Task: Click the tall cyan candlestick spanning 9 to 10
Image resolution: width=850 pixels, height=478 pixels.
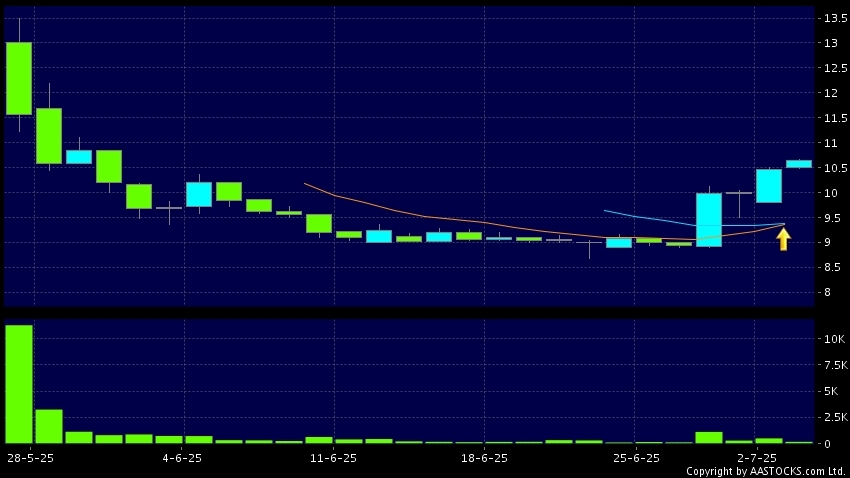Action: coord(709,219)
